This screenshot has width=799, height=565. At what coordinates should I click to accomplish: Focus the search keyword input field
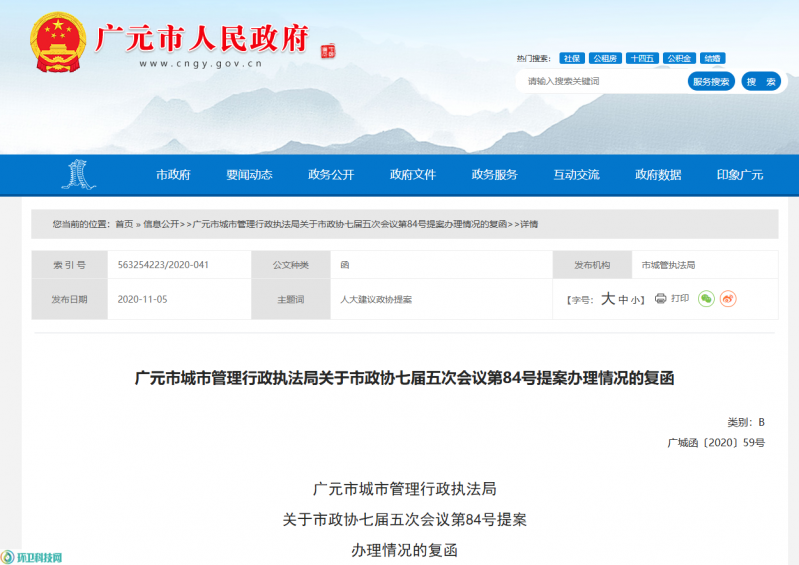[600, 81]
